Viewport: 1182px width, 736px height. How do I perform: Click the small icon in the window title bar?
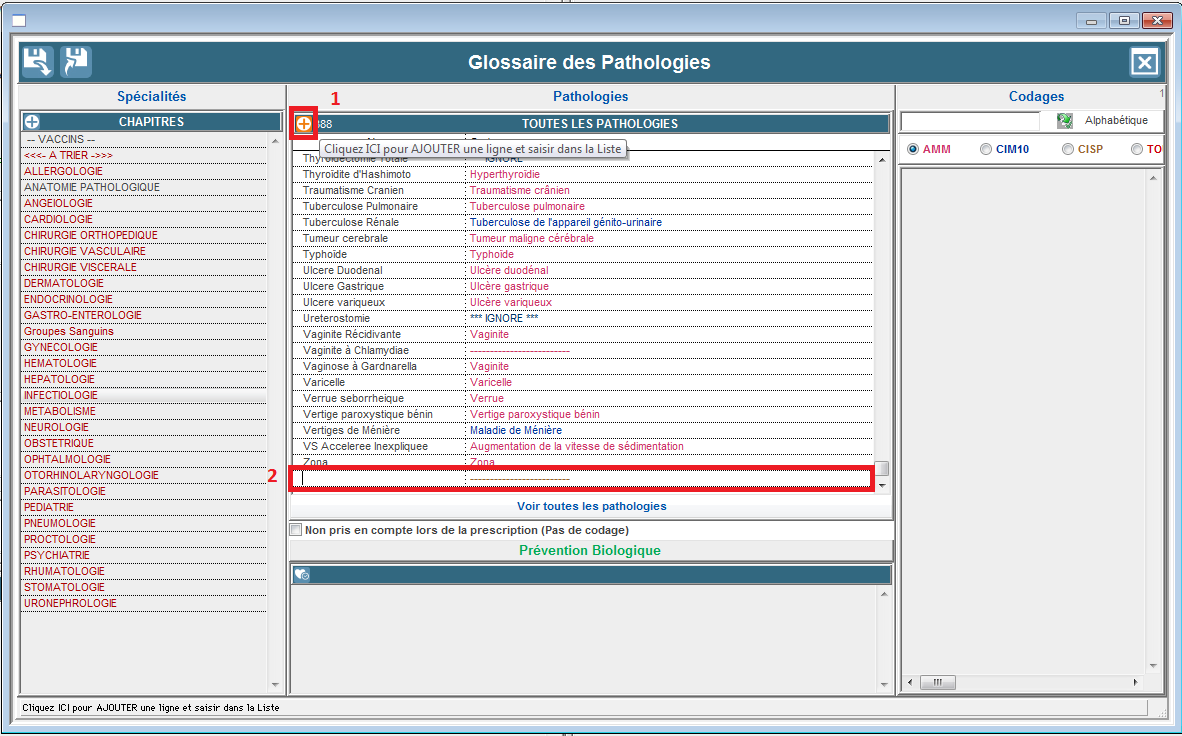point(18,21)
